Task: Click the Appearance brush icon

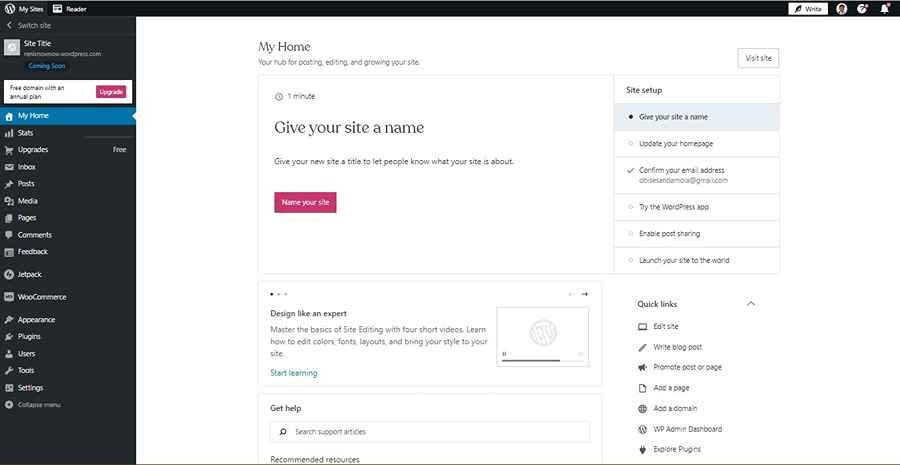Action: tap(9, 320)
